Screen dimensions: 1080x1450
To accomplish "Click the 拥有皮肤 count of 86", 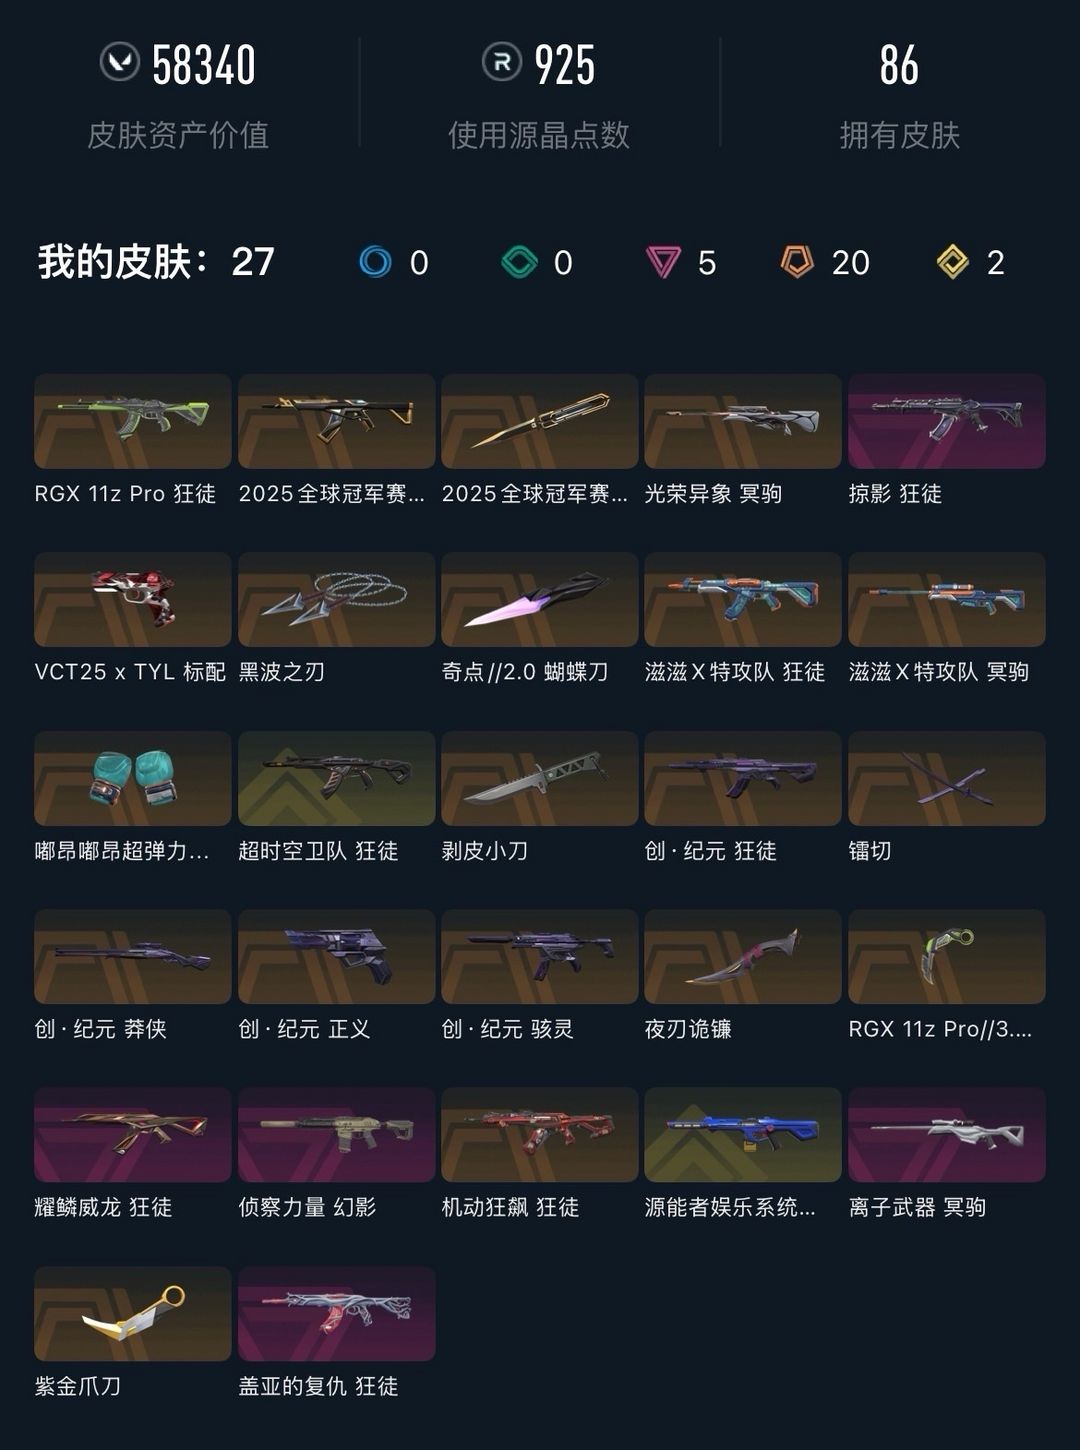I will click(899, 65).
